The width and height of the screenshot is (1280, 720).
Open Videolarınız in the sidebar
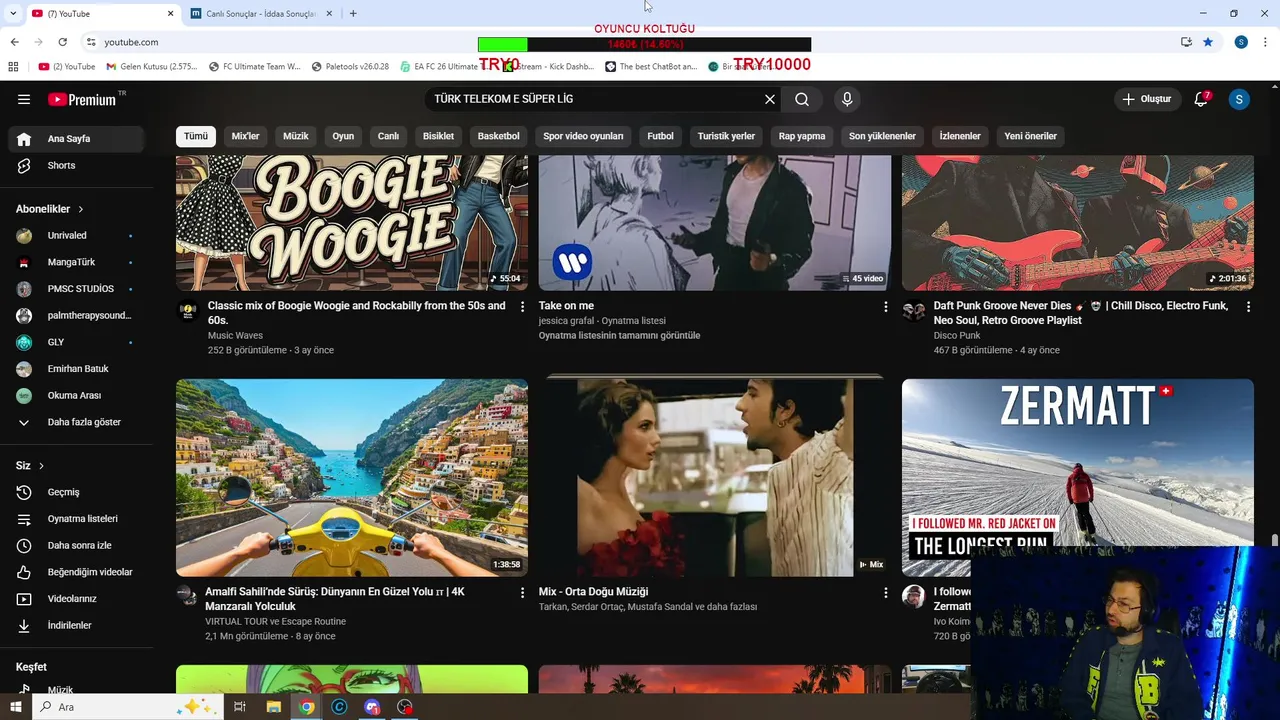76,599
